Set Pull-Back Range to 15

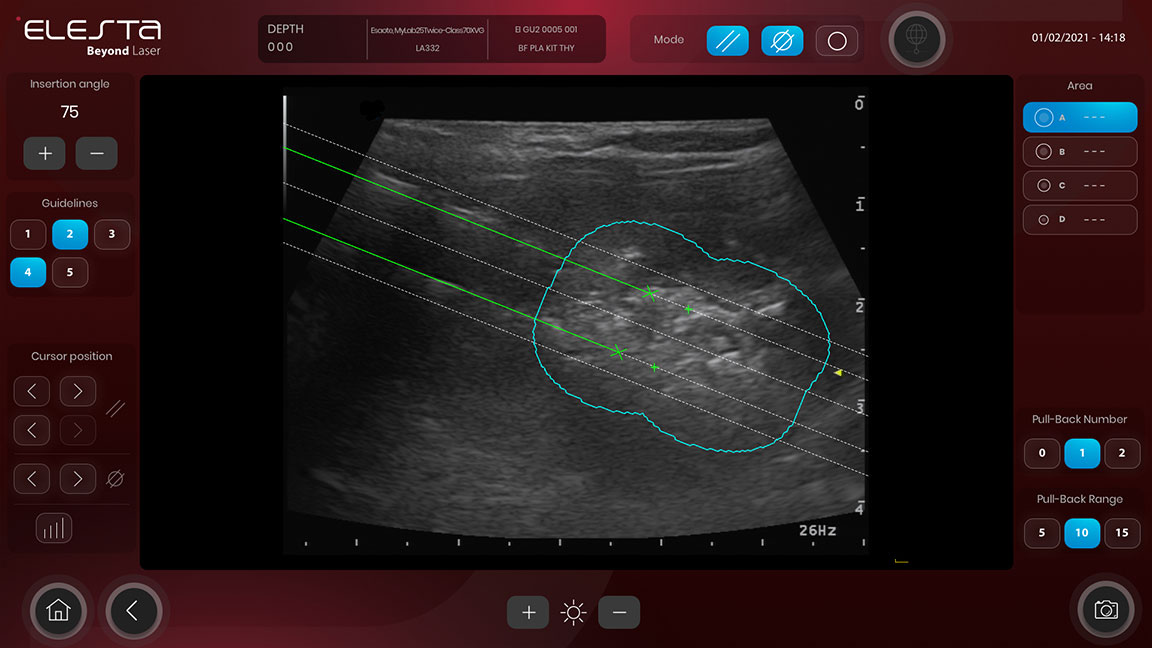(1122, 533)
